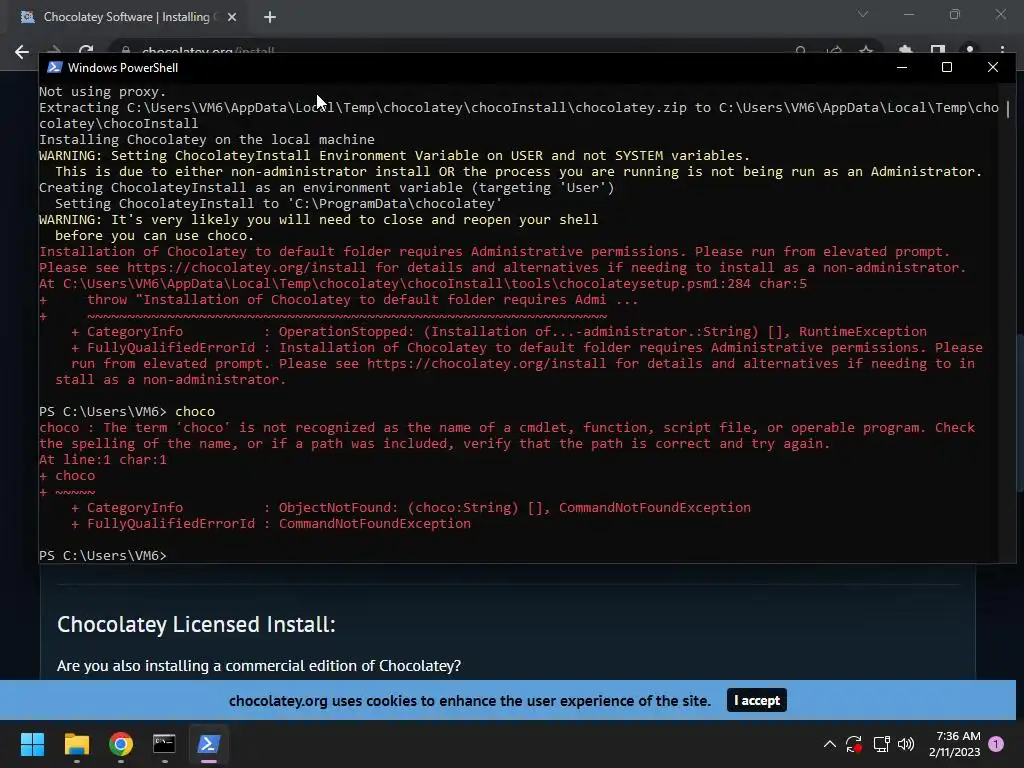Open network status tray icon
The width and height of the screenshot is (1024, 768).
coord(881,744)
